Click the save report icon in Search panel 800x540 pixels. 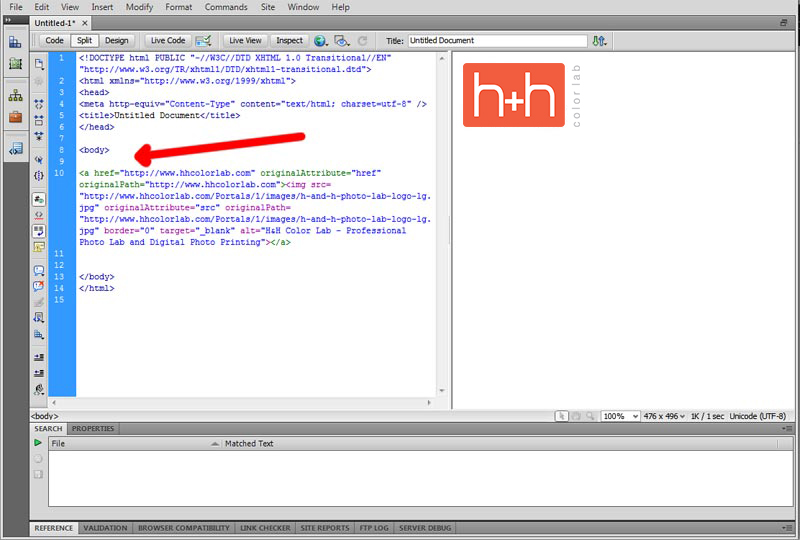tap(38, 474)
